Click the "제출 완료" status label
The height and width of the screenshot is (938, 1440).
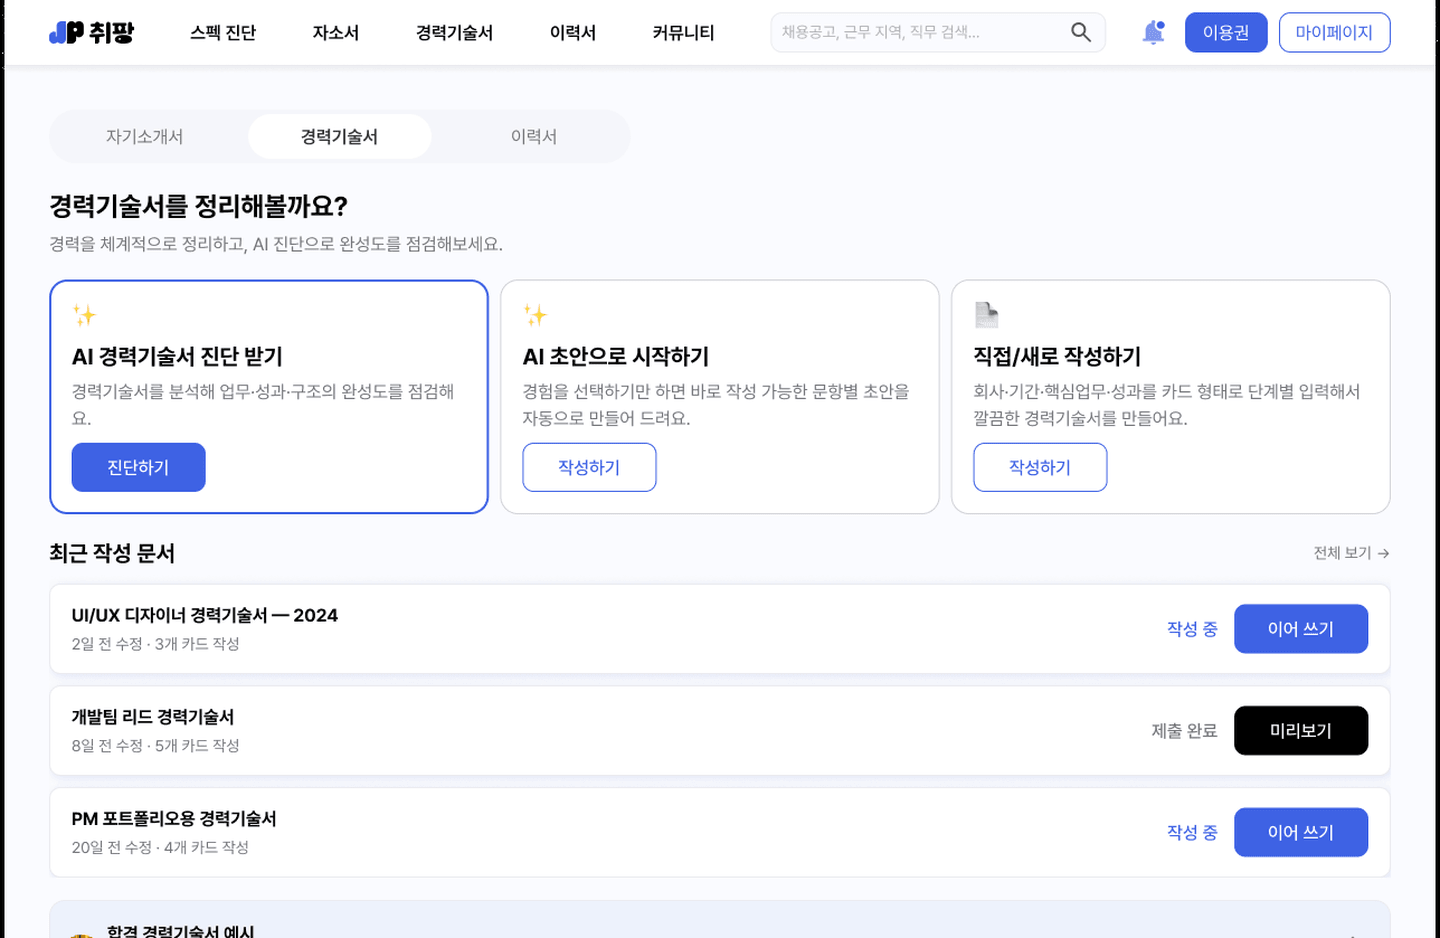(1184, 731)
